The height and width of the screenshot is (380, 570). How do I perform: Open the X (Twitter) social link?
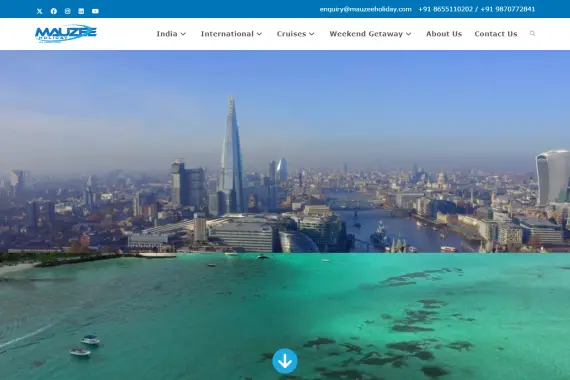tap(40, 11)
